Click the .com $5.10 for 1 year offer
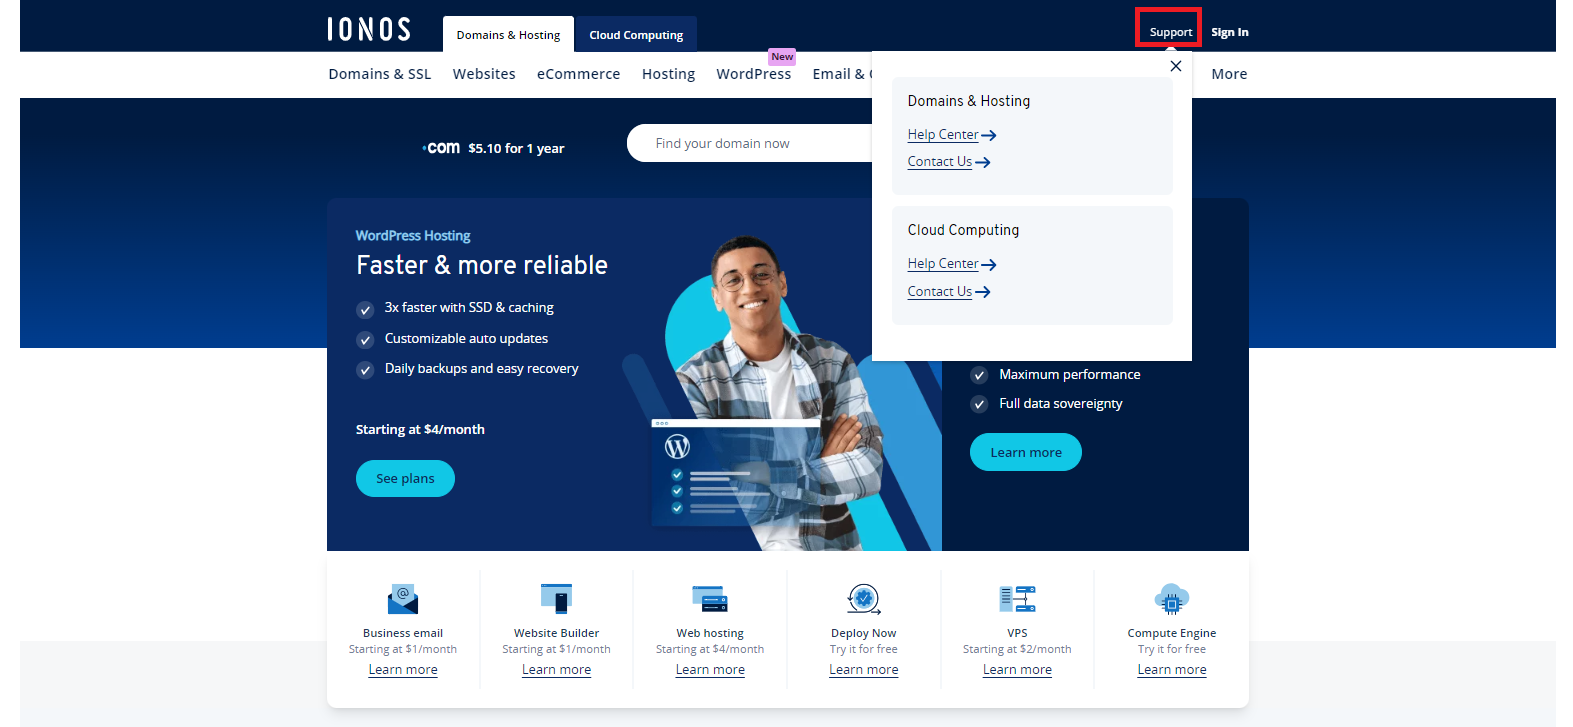Image resolution: width=1573 pixels, height=727 pixels. (493, 148)
